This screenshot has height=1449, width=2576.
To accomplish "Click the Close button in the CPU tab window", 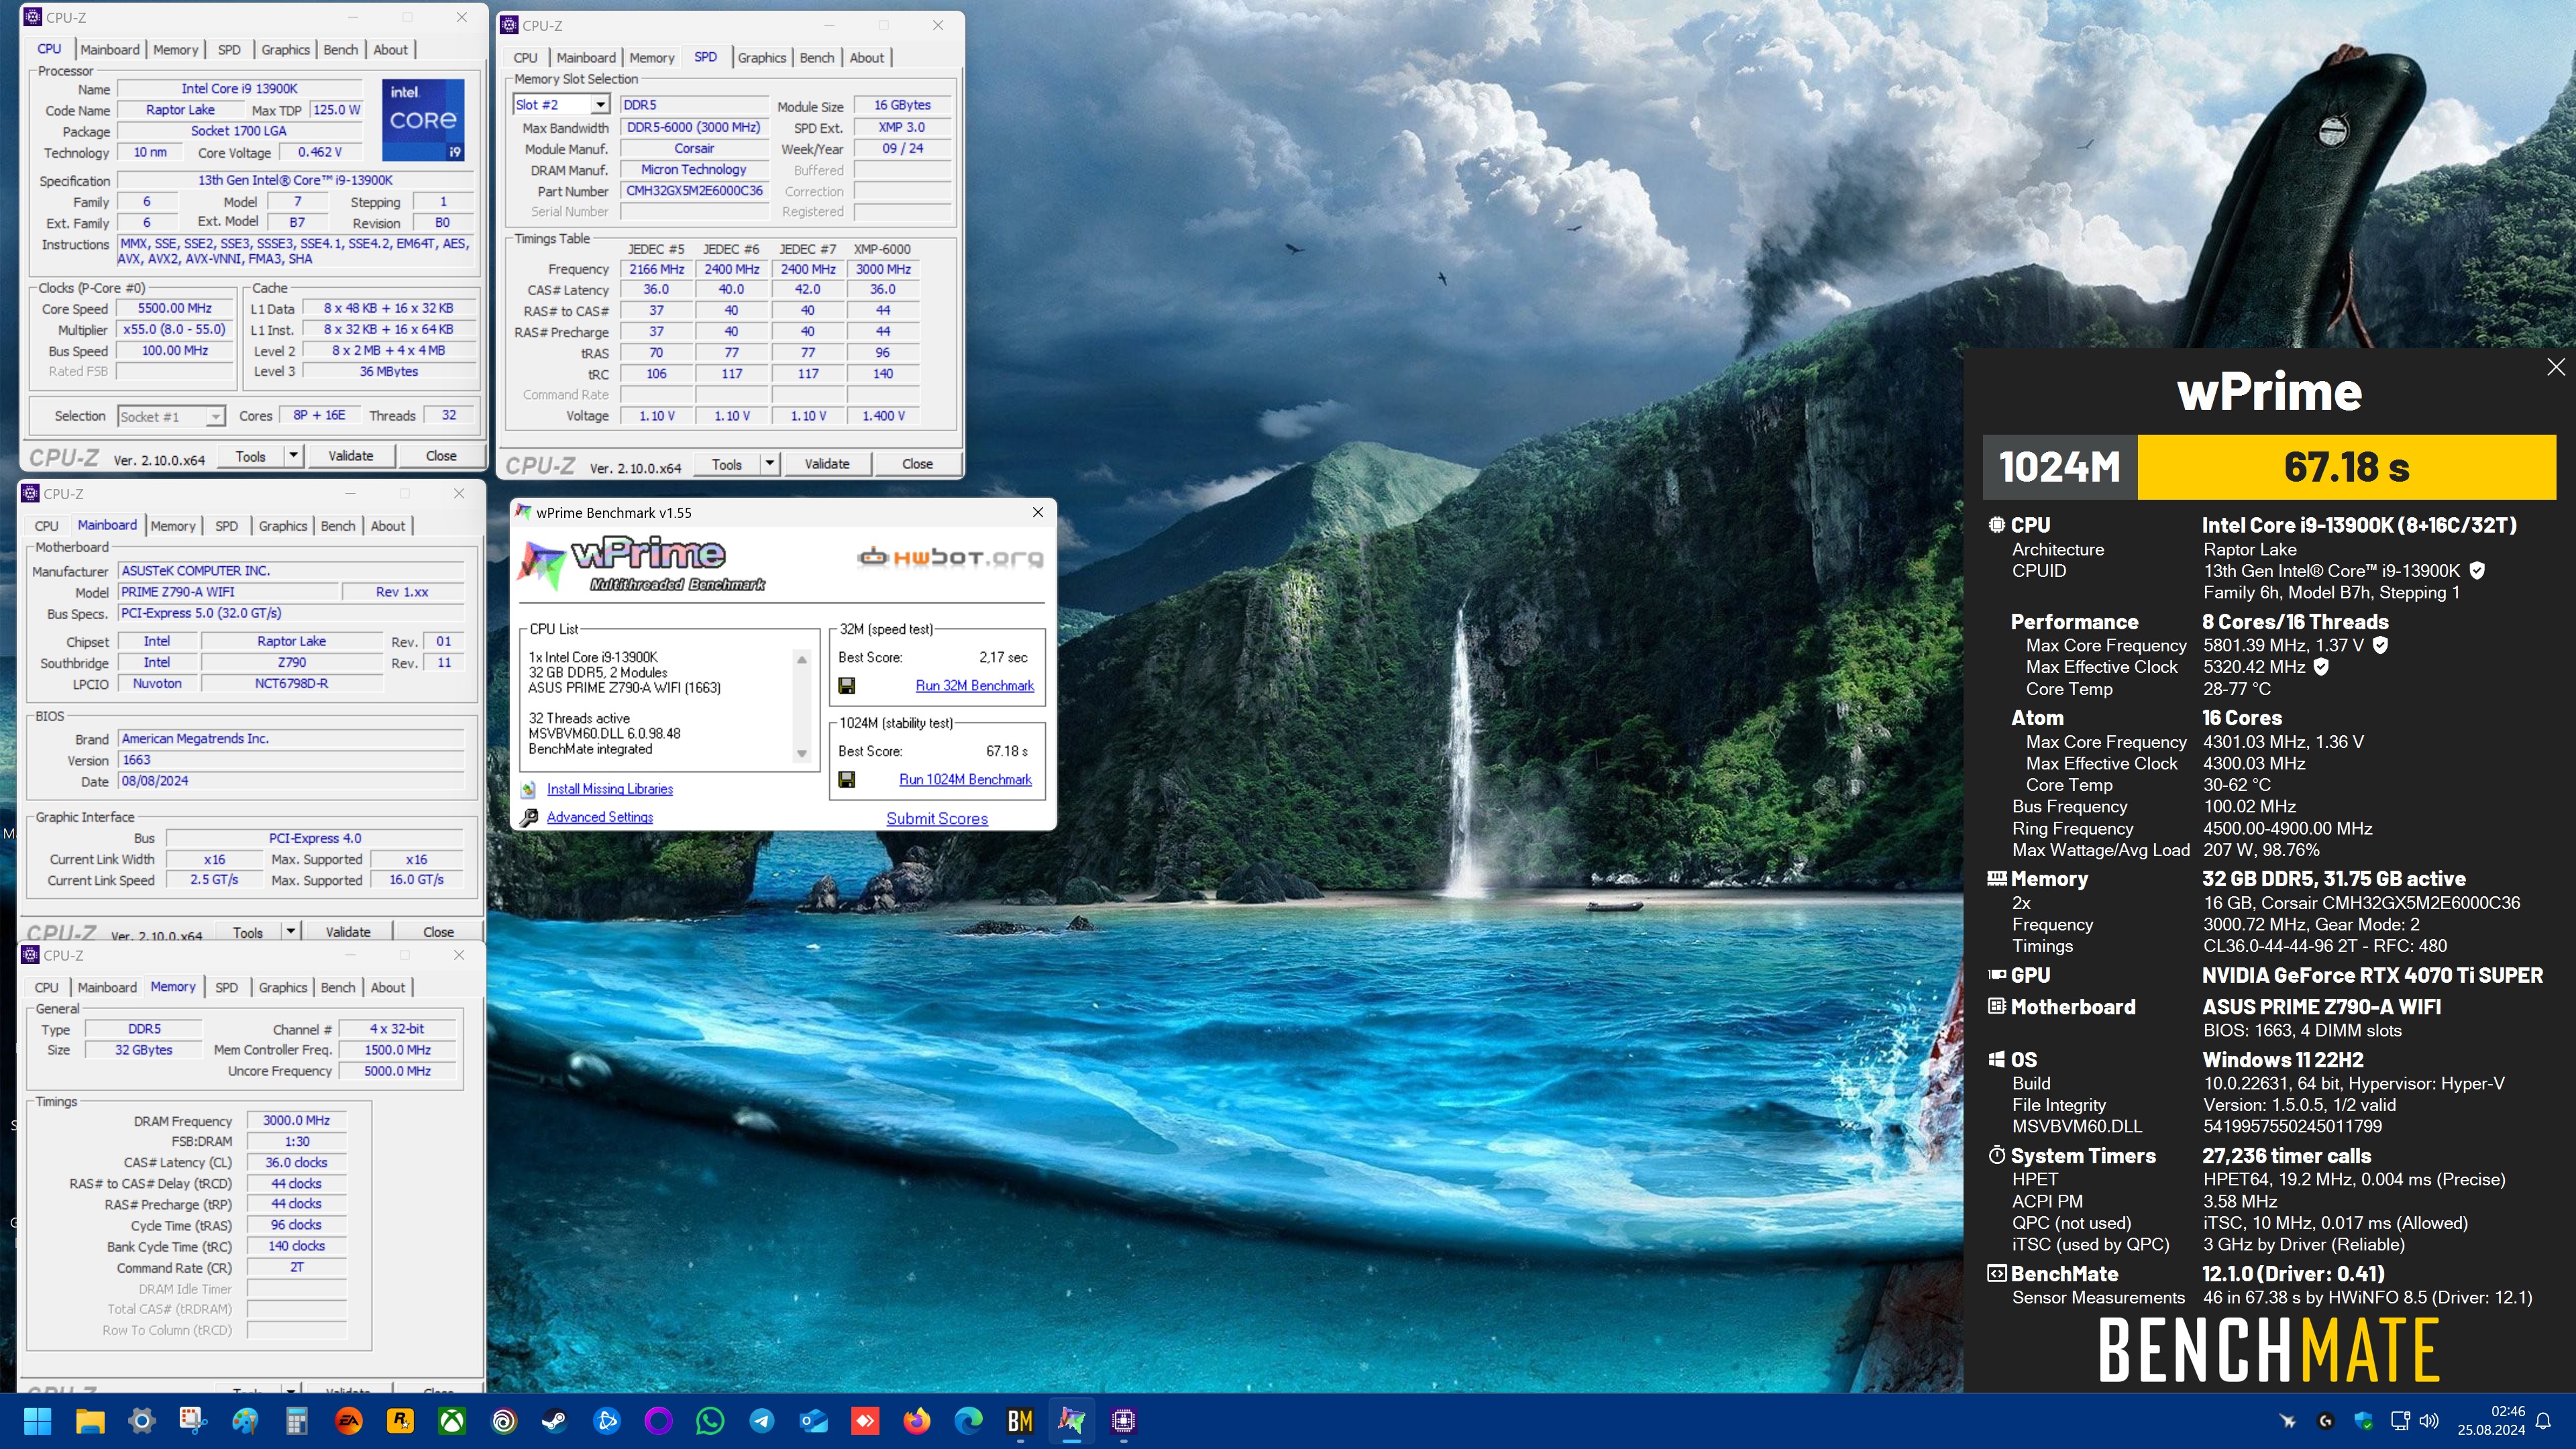I will click(x=441, y=456).
